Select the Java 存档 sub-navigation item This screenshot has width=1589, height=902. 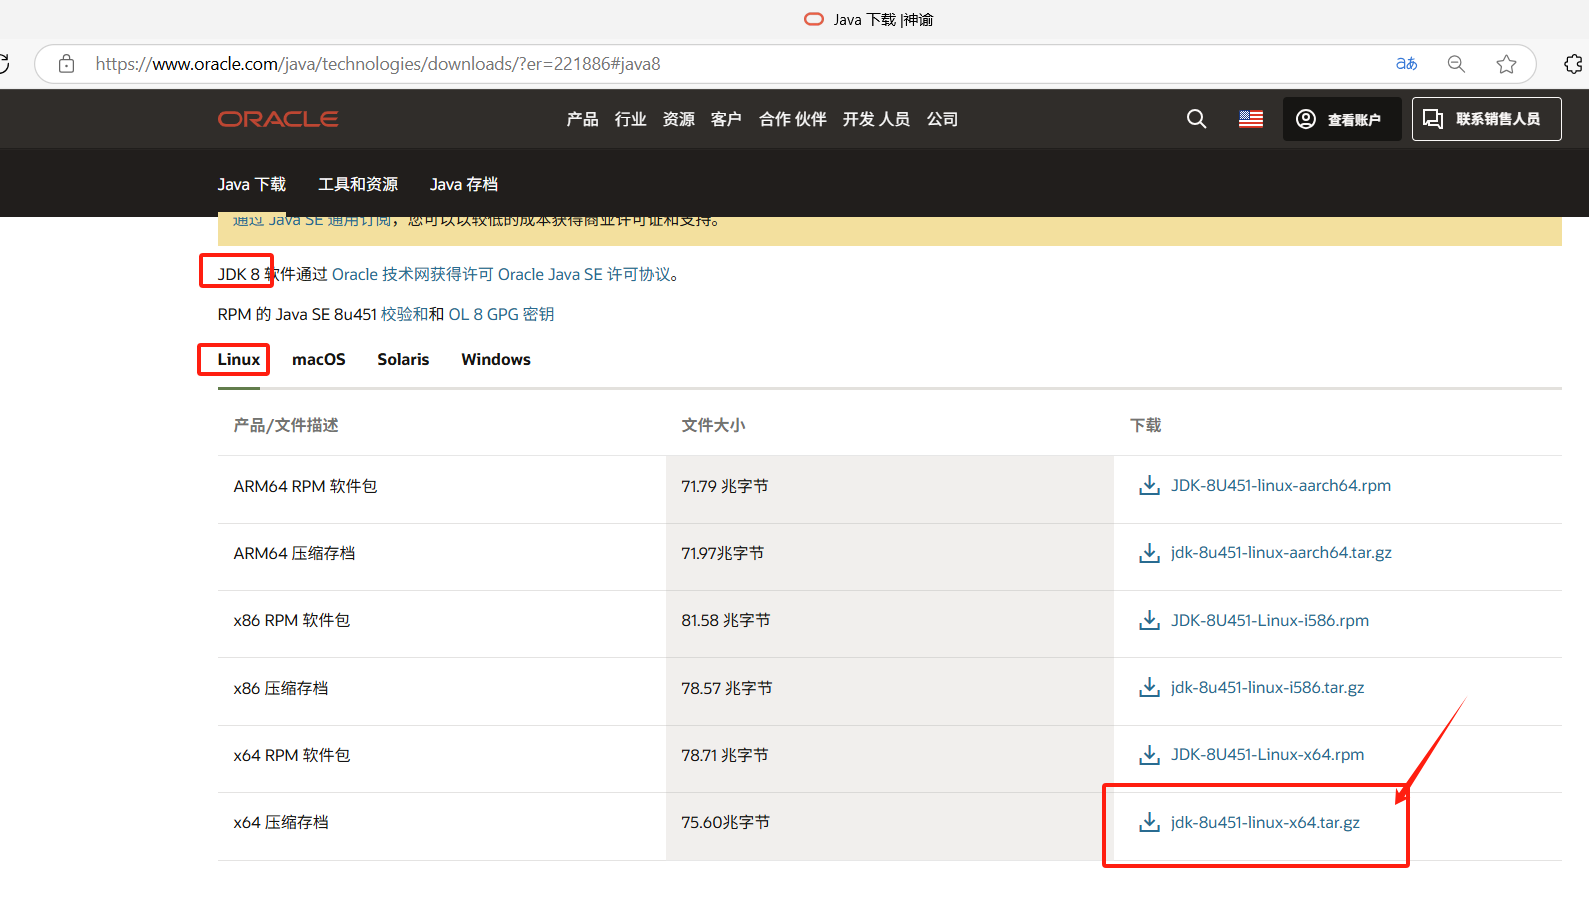pos(464,184)
